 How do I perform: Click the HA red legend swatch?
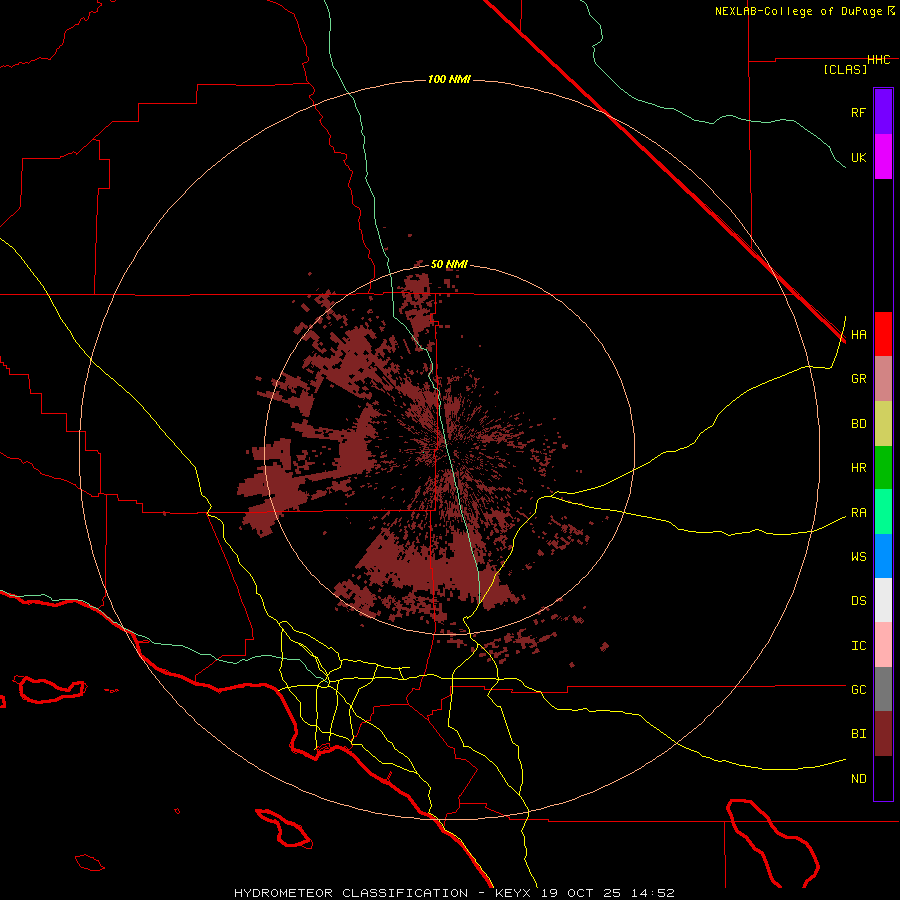tap(883, 334)
